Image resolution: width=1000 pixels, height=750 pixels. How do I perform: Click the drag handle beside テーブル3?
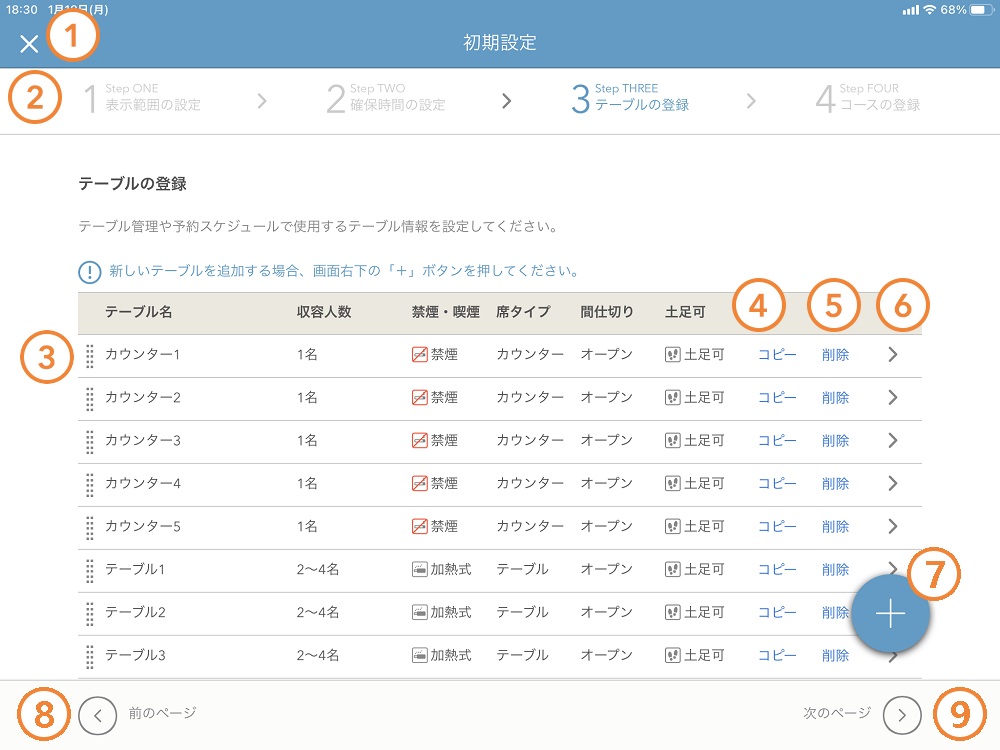coord(90,655)
